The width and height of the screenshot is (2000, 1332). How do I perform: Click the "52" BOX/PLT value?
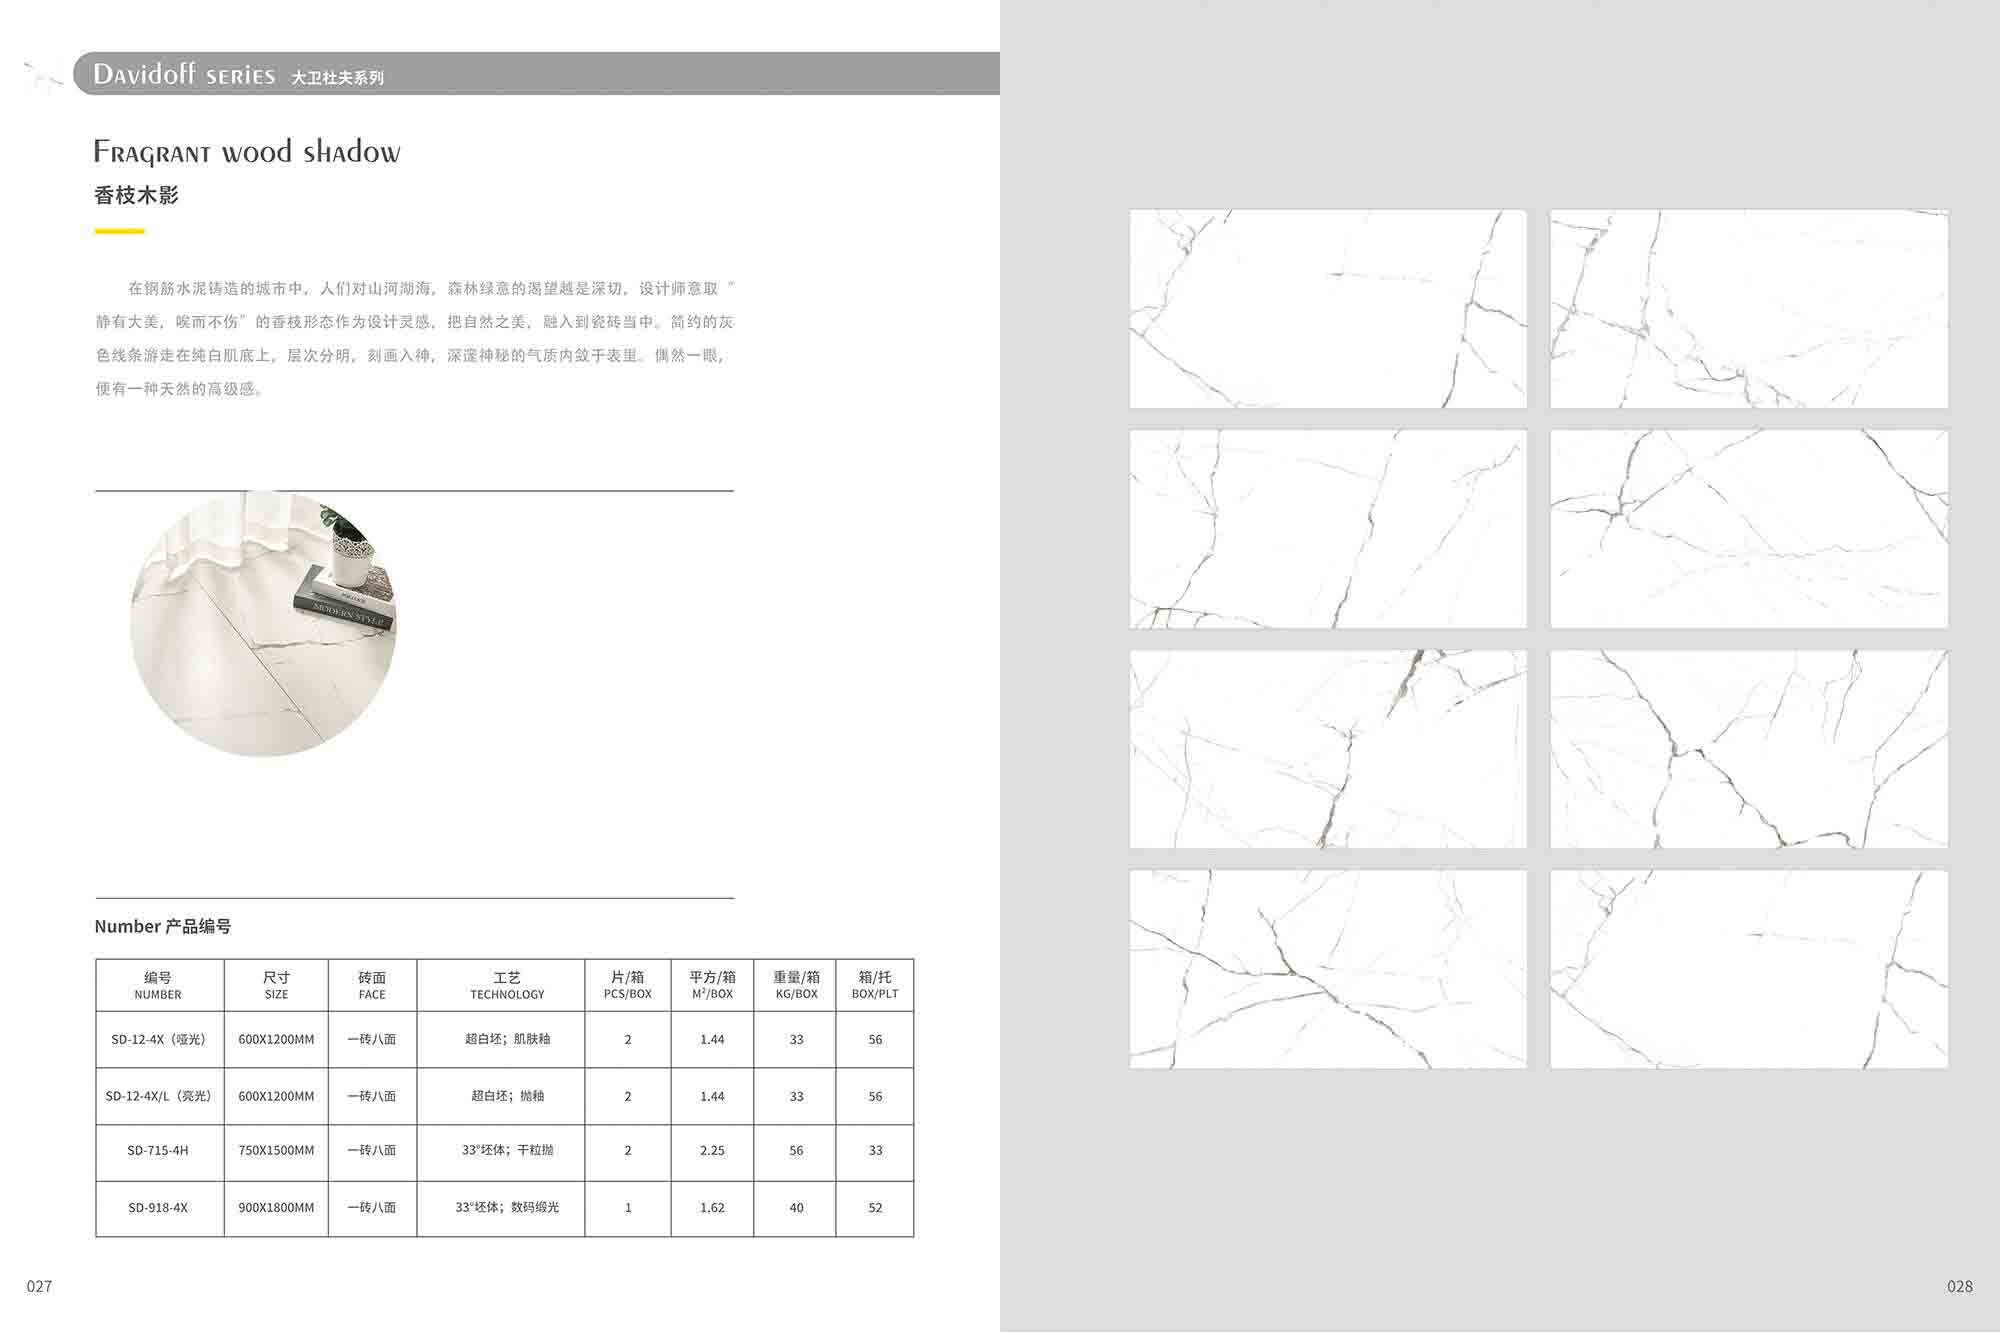coord(875,1207)
